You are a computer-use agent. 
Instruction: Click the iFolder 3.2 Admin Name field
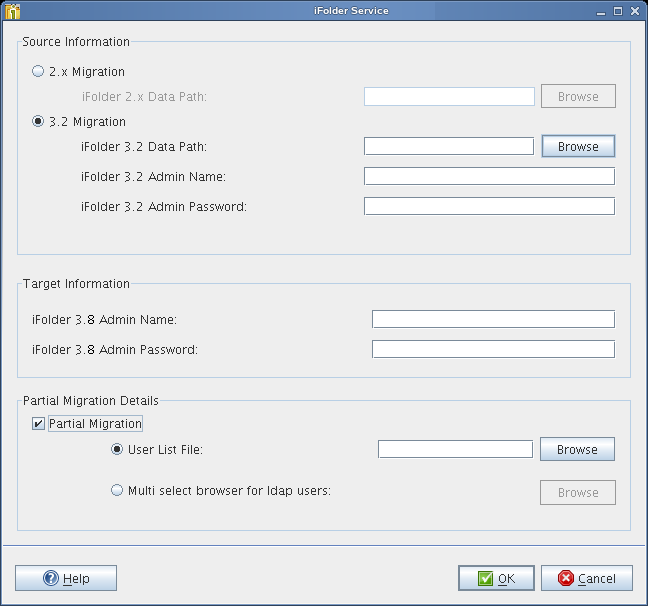click(489, 177)
